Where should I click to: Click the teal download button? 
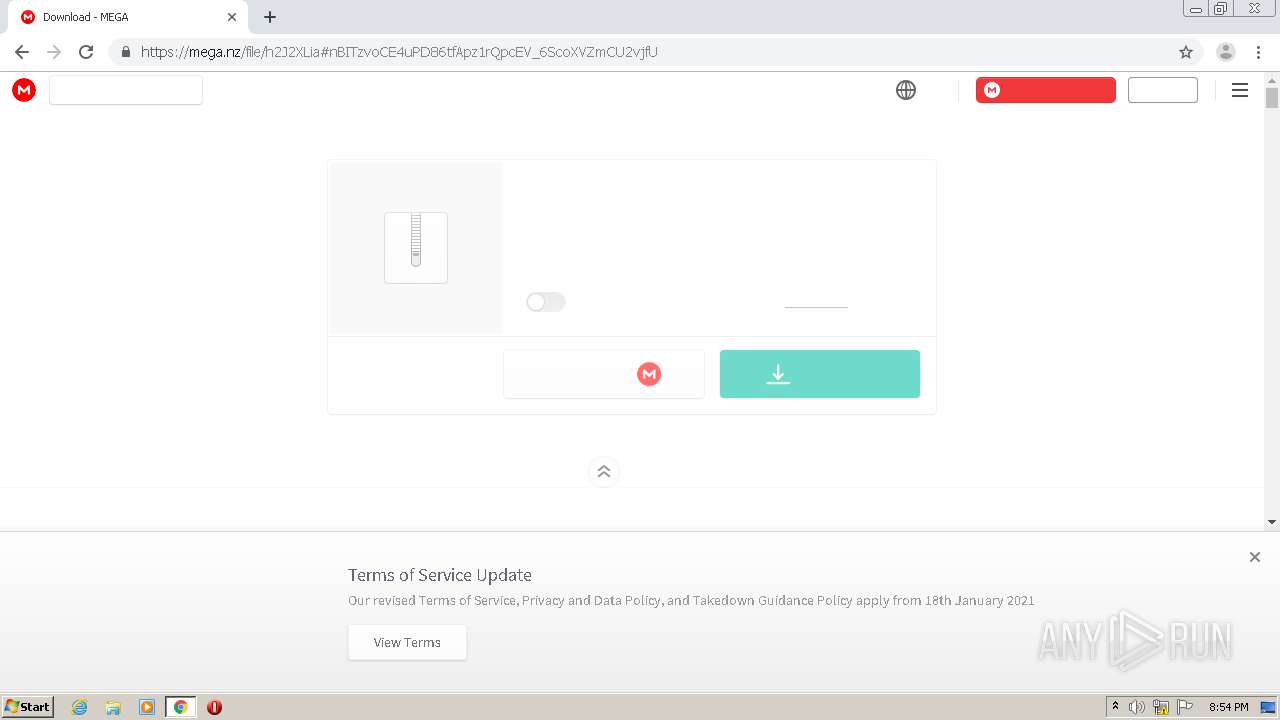(820, 374)
